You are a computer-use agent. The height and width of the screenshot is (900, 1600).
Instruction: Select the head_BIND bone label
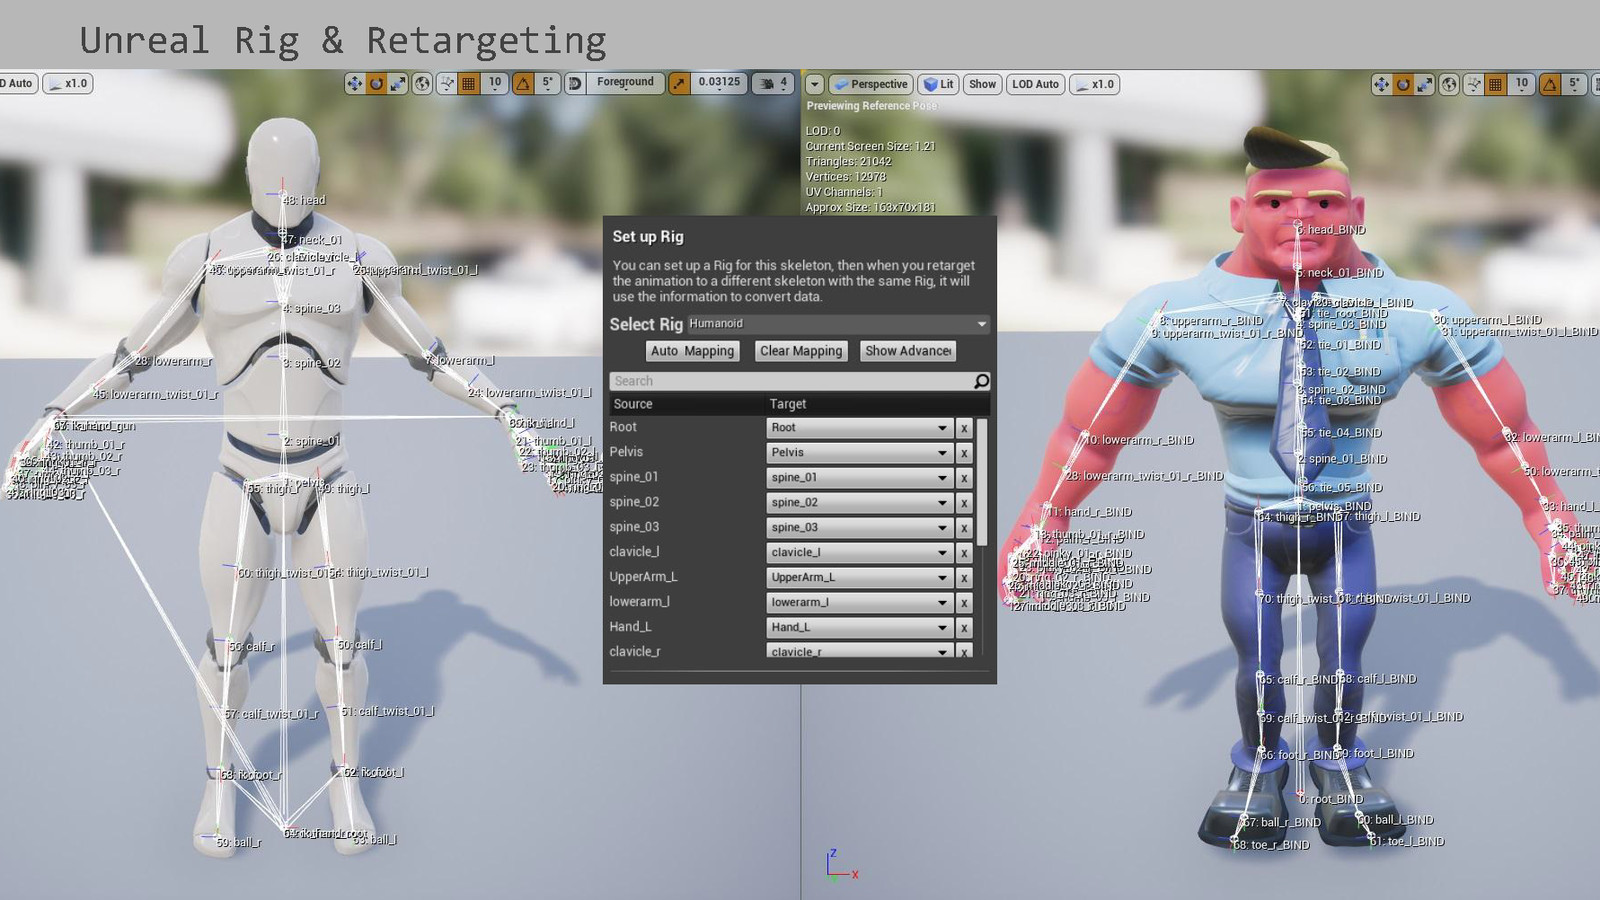coord(1331,230)
